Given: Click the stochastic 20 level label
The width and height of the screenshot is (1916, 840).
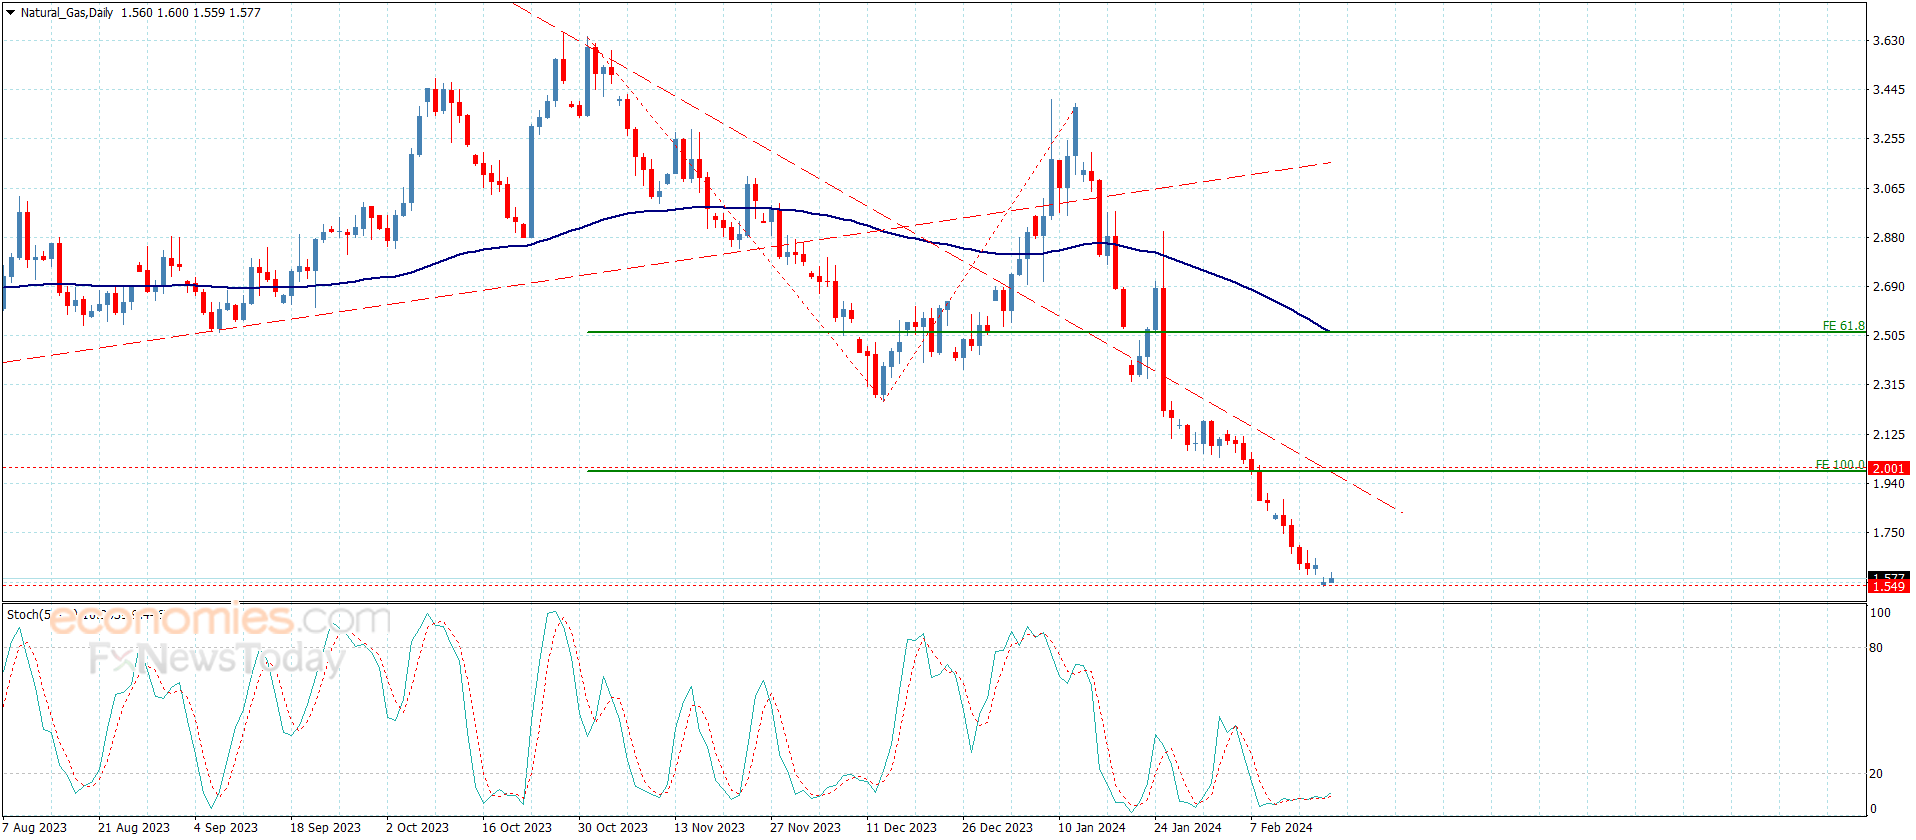Looking at the screenshot, I should pos(1876,774).
